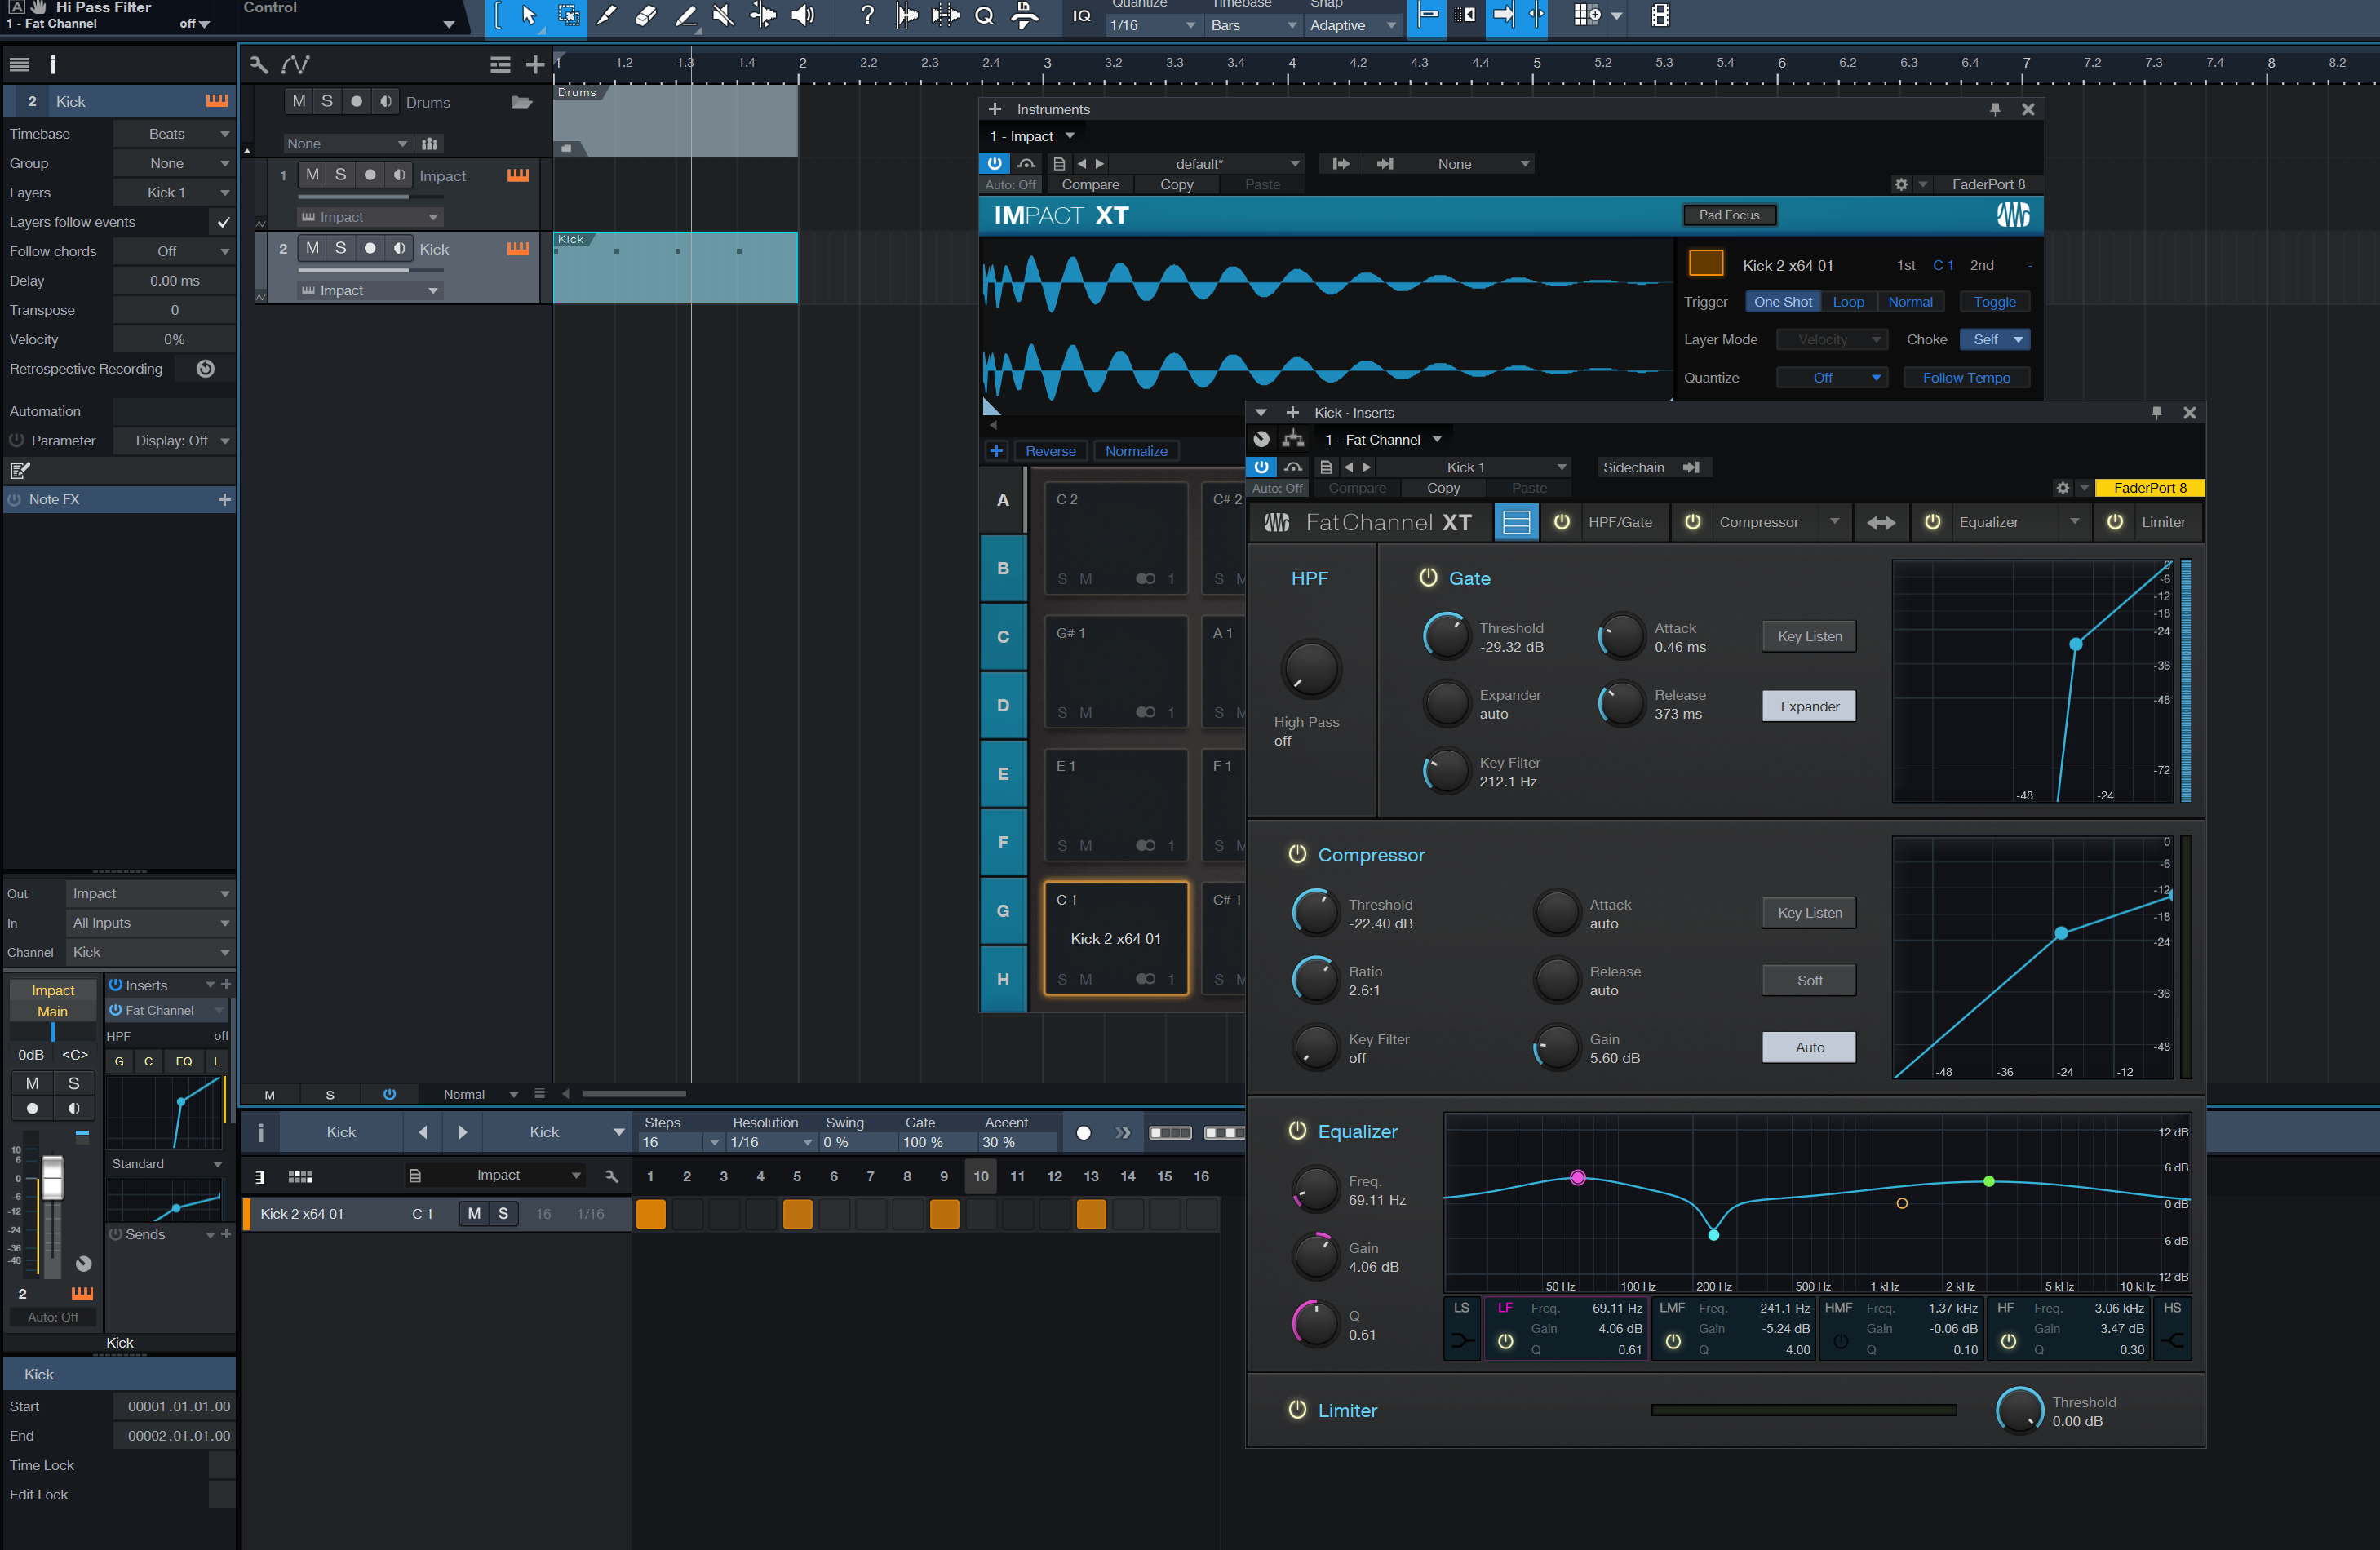Open the video player filmstrip icon
This screenshot has height=1550, width=2380.
click(1660, 15)
